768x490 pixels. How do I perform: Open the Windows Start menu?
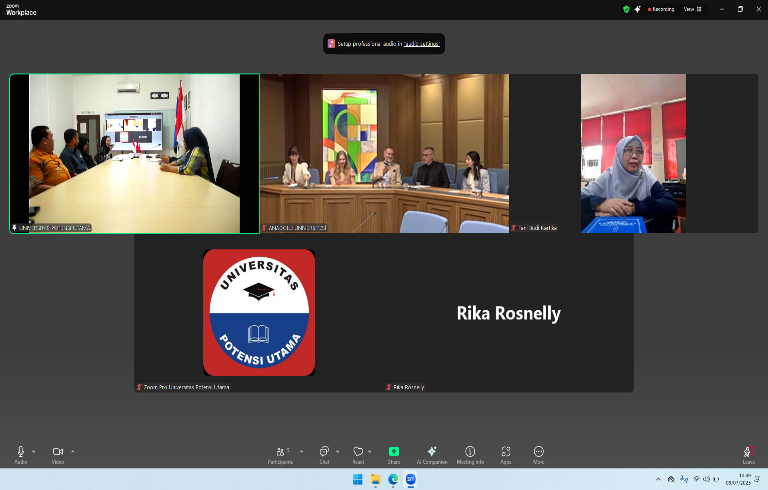point(357,480)
